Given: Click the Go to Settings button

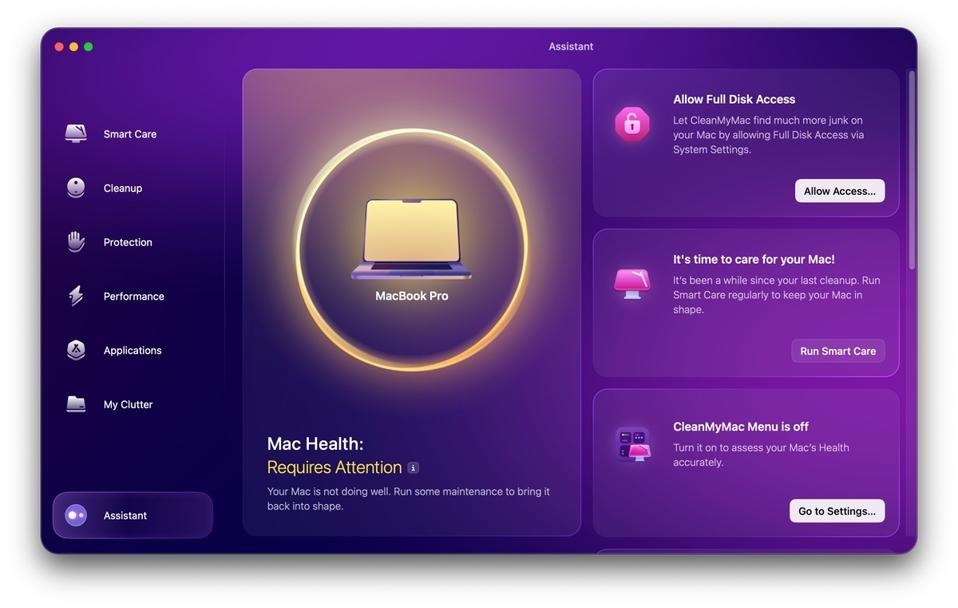Looking at the screenshot, I should [837, 511].
